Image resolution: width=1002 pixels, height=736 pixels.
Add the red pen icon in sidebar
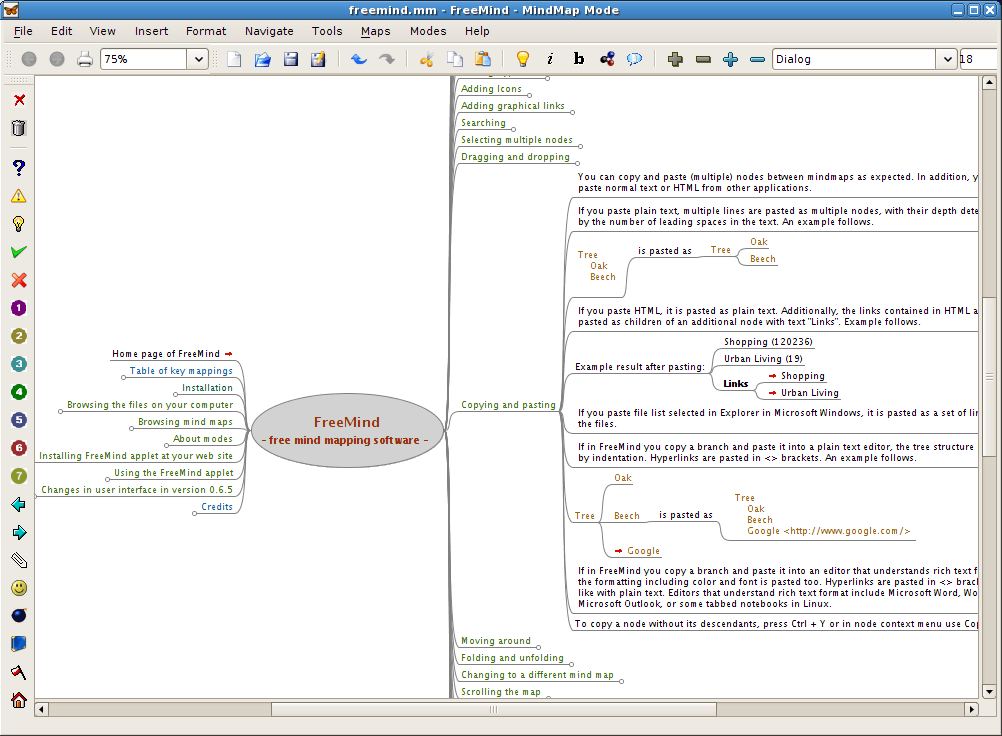pos(19,671)
